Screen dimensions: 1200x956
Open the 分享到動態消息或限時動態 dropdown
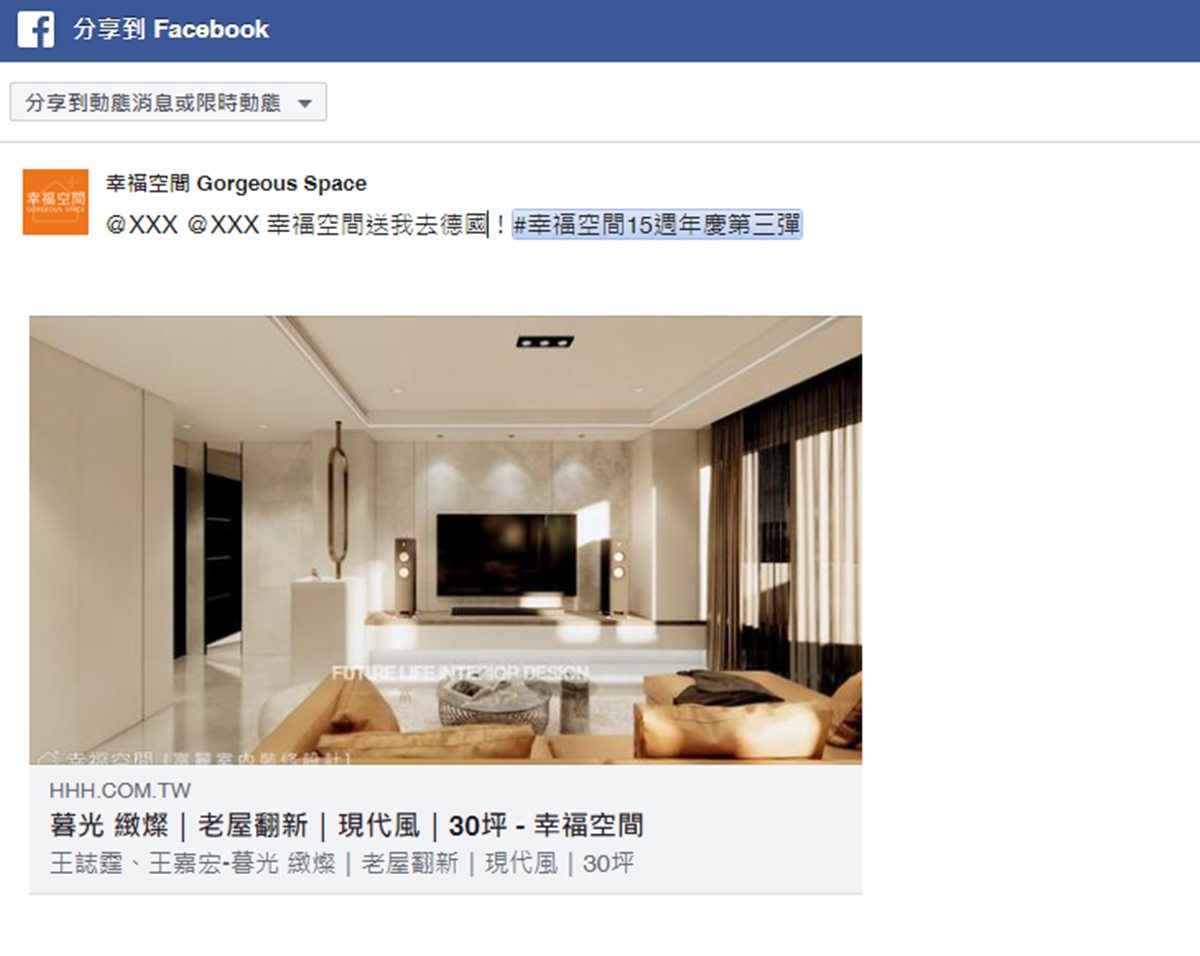(x=168, y=103)
